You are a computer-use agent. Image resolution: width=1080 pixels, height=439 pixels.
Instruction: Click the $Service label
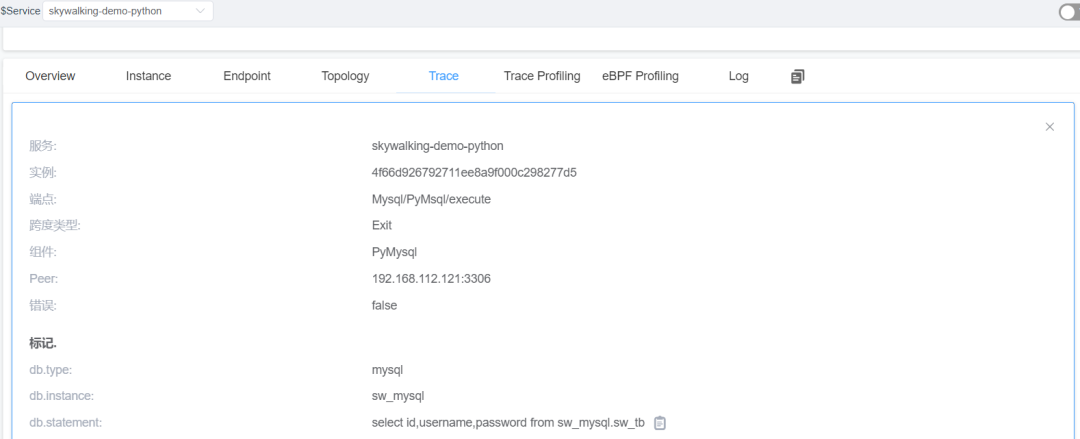coord(21,11)
